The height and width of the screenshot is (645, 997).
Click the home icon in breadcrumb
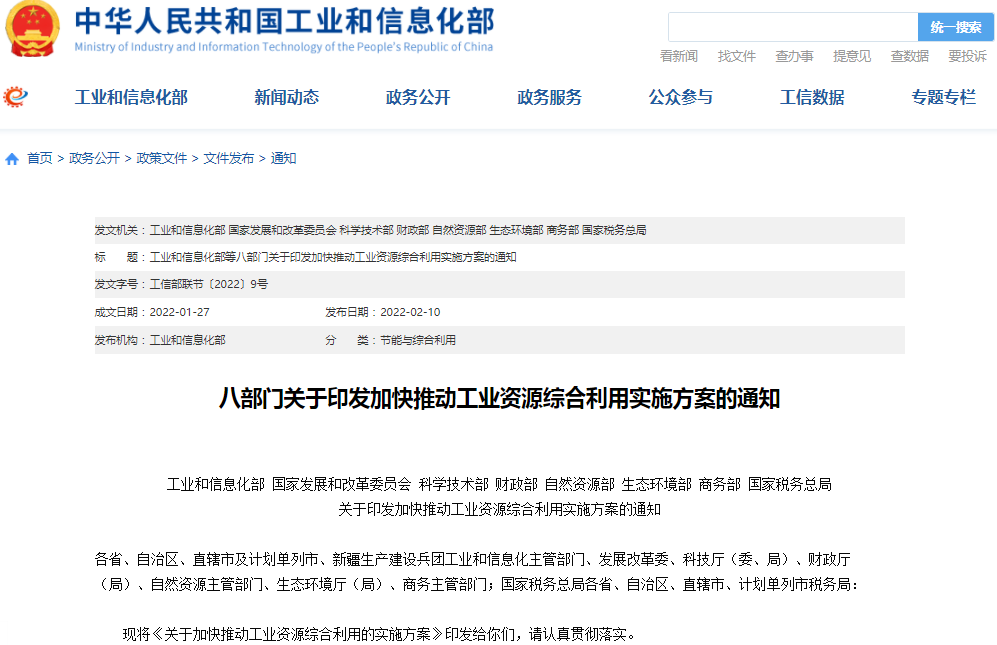tap(12, 159)
